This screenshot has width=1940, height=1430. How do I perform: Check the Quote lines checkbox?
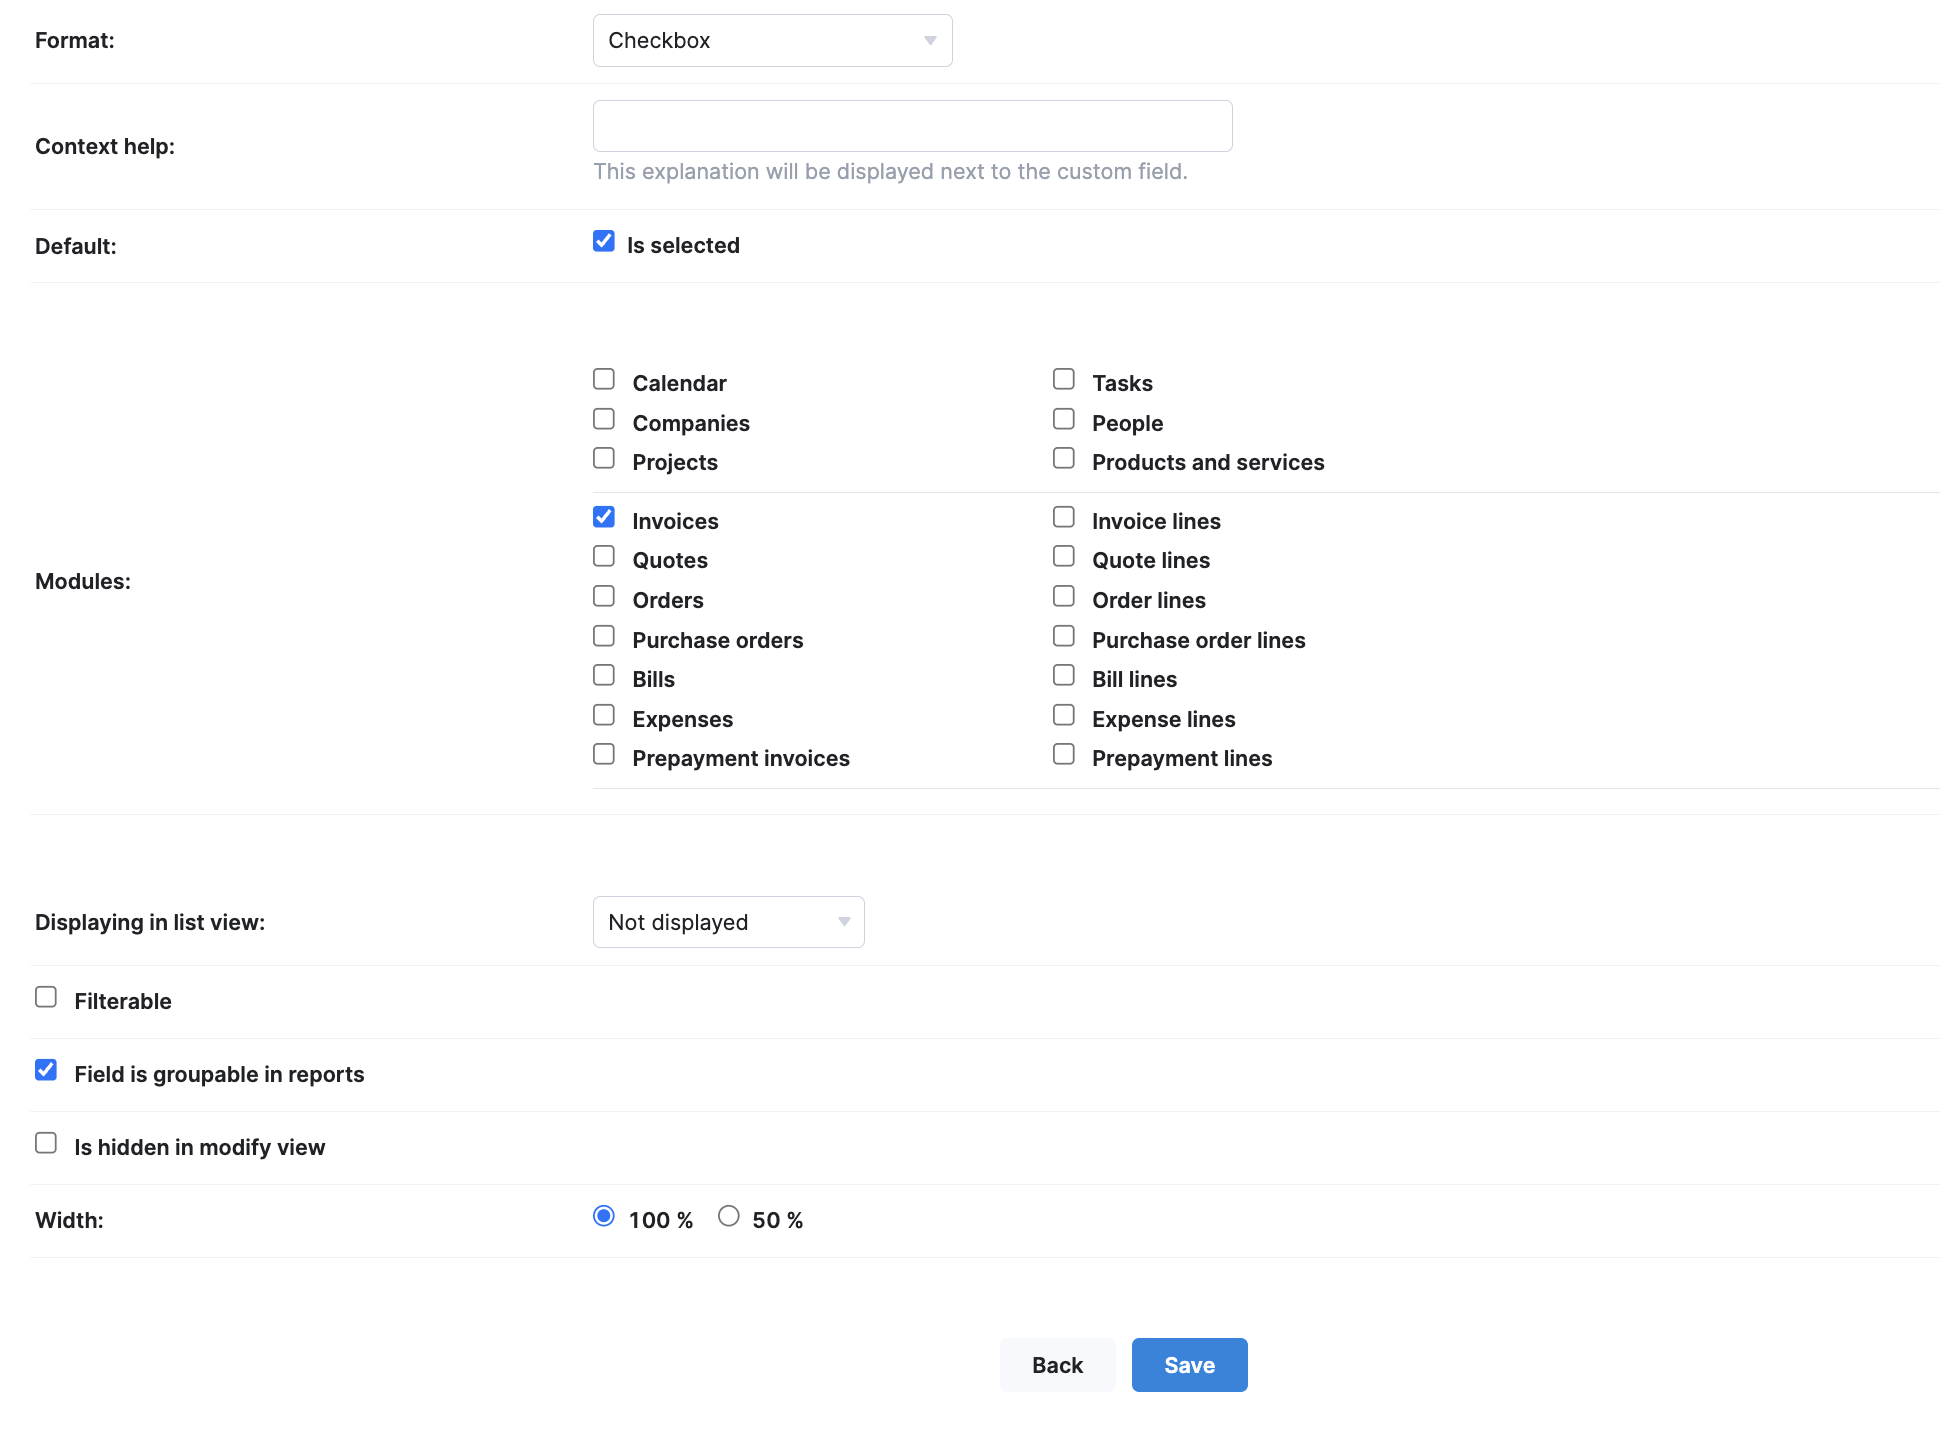click(x=1064, y=556)
